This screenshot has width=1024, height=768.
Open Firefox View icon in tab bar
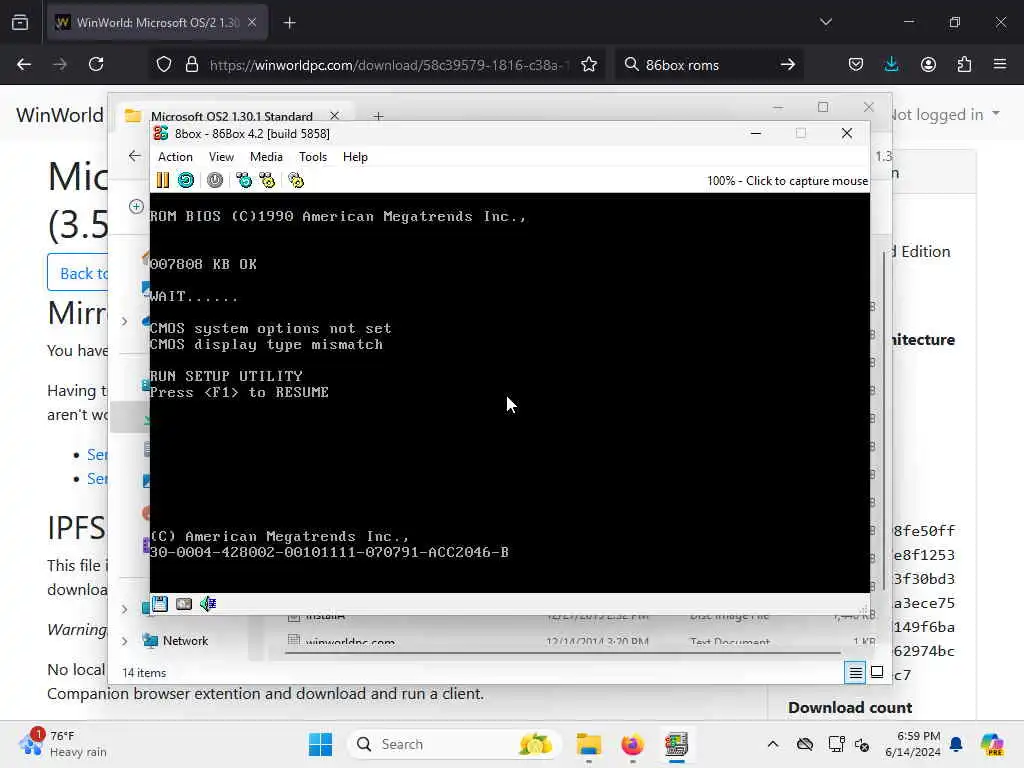tap(20, 23)
